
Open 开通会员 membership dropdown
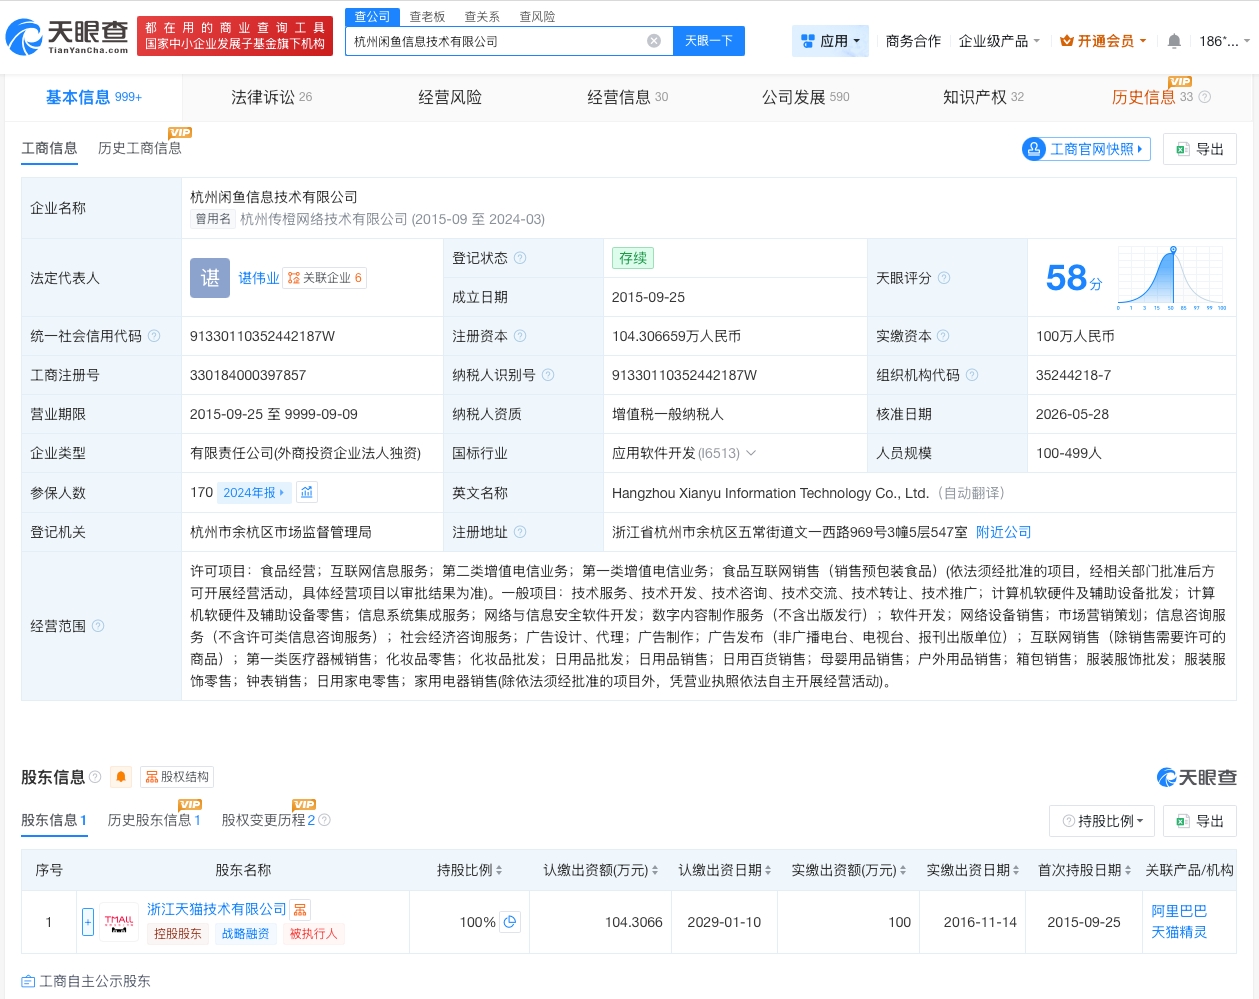[1104, 41]
